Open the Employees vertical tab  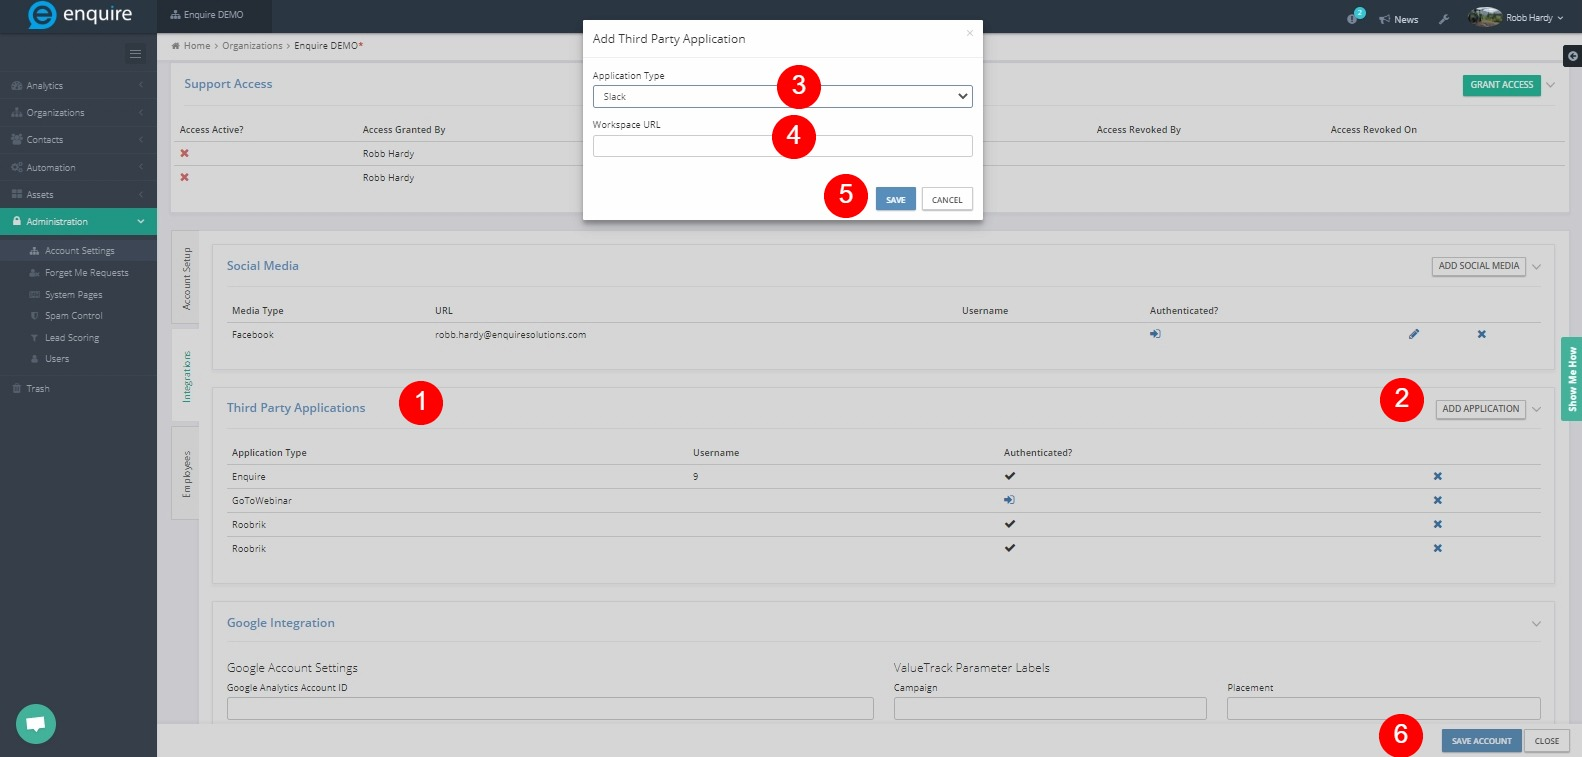tap(186, 473)
